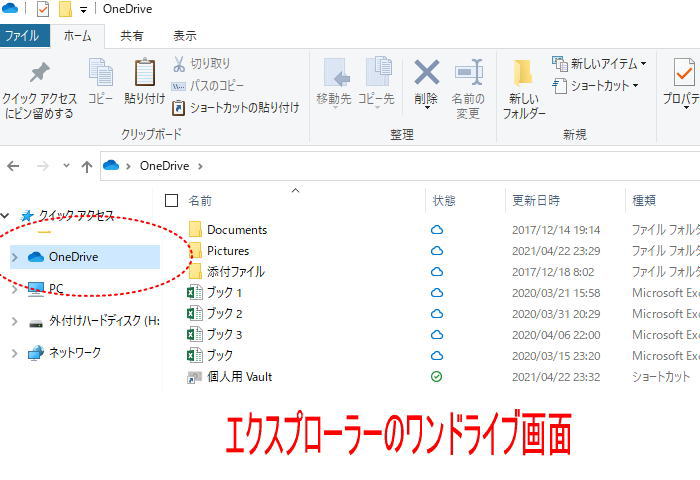Viewport: 700px width, 480px height.
Task: Click cloud status icon for Documents
Action: (437, 230)
